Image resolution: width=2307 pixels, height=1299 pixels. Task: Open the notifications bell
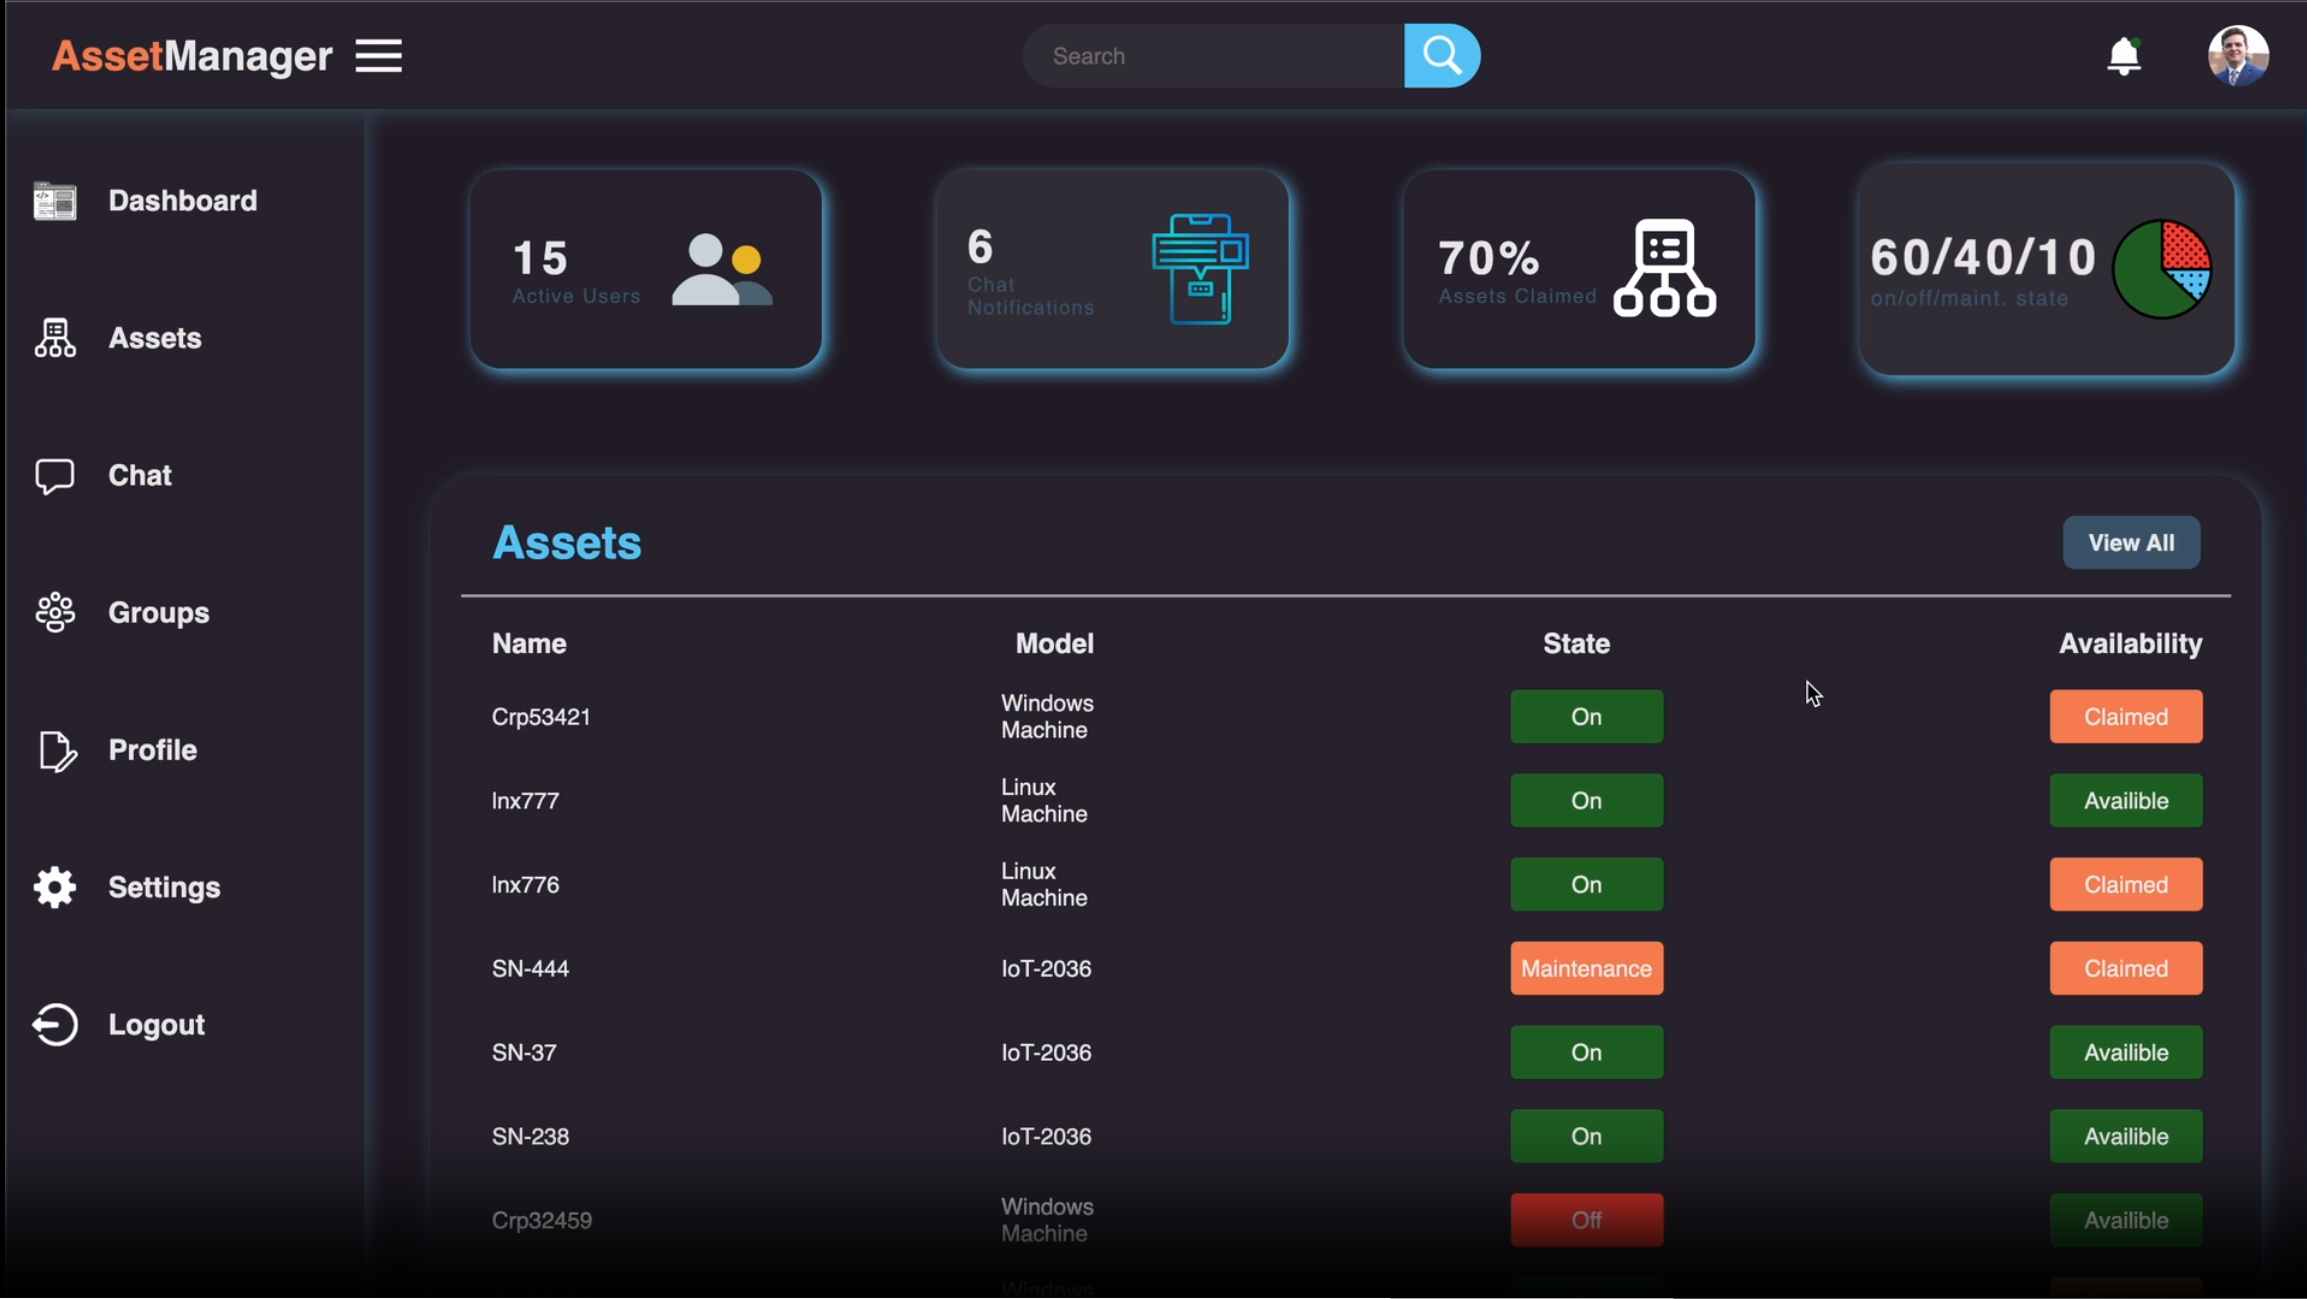2123,56
